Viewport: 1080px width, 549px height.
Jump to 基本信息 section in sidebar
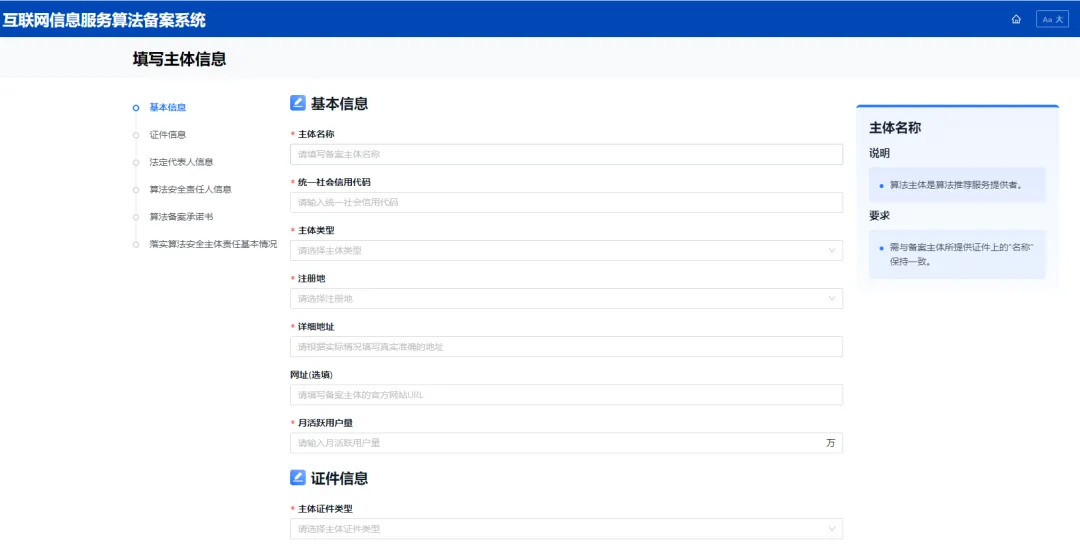coord(167,107)
